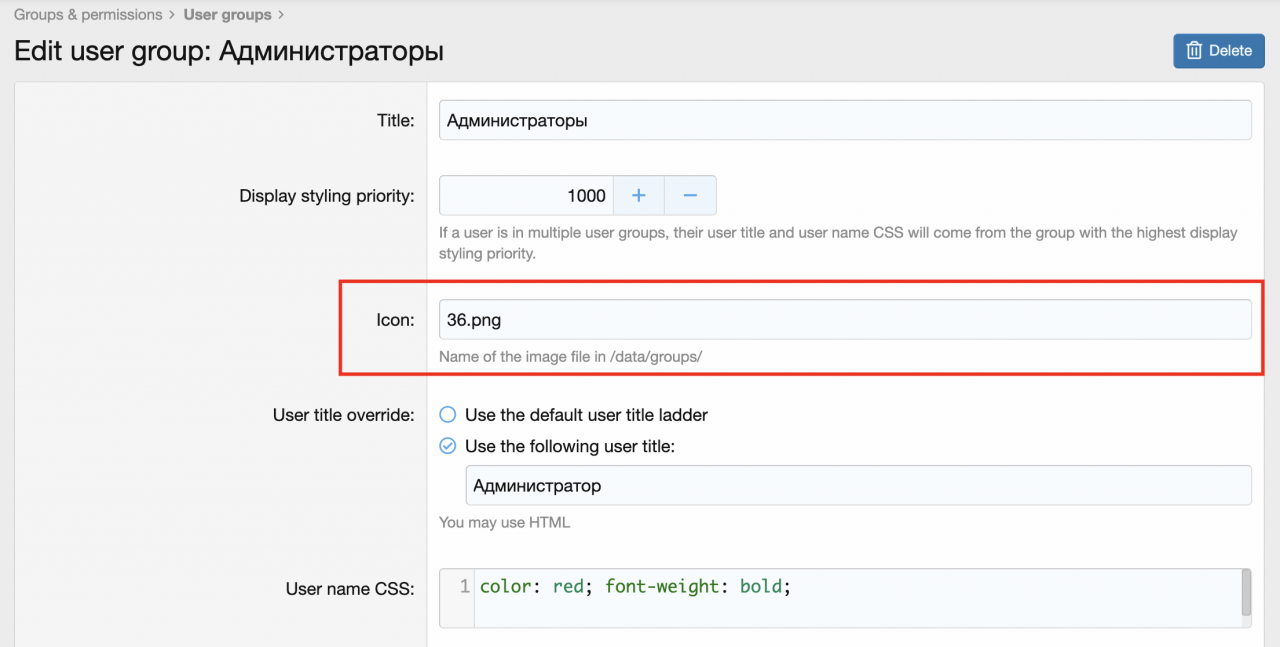Click the 'Edit user group' page heading
The height and width of the screenshot is (647, 1280).
pyautogui.click(x=229, y=51)
